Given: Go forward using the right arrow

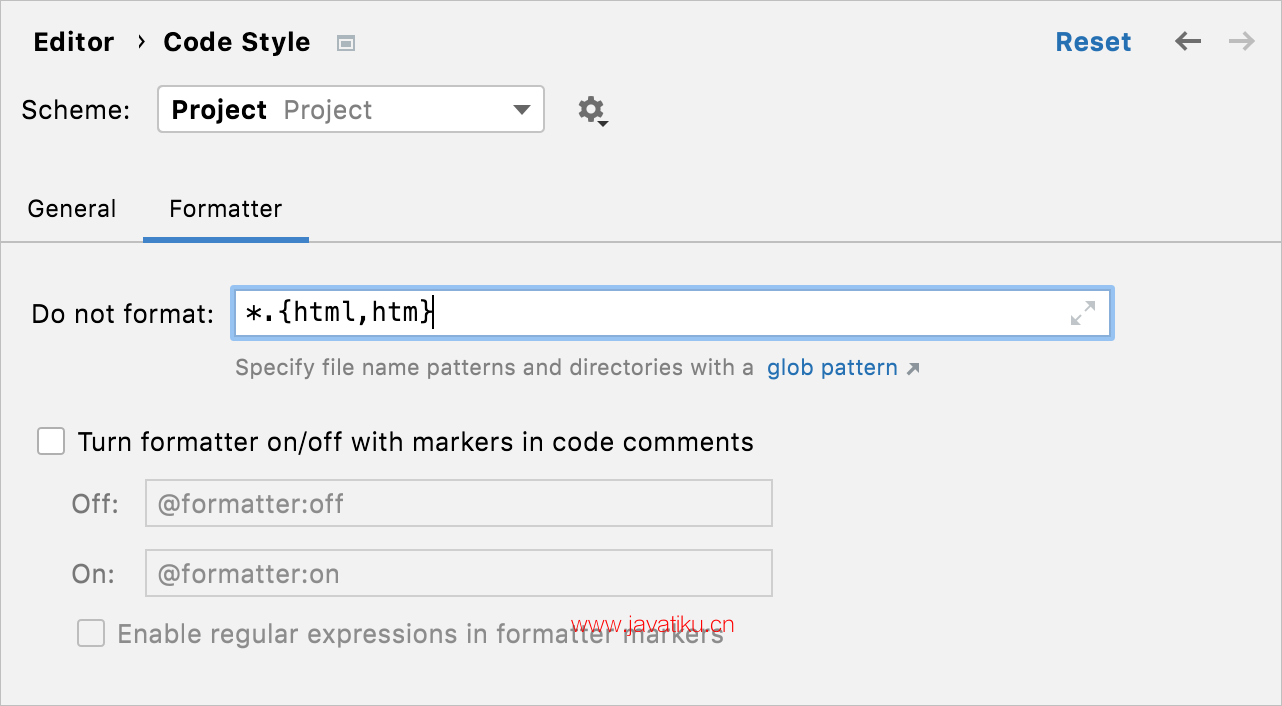Looking at the screenshot, I should click(1242, 42).
